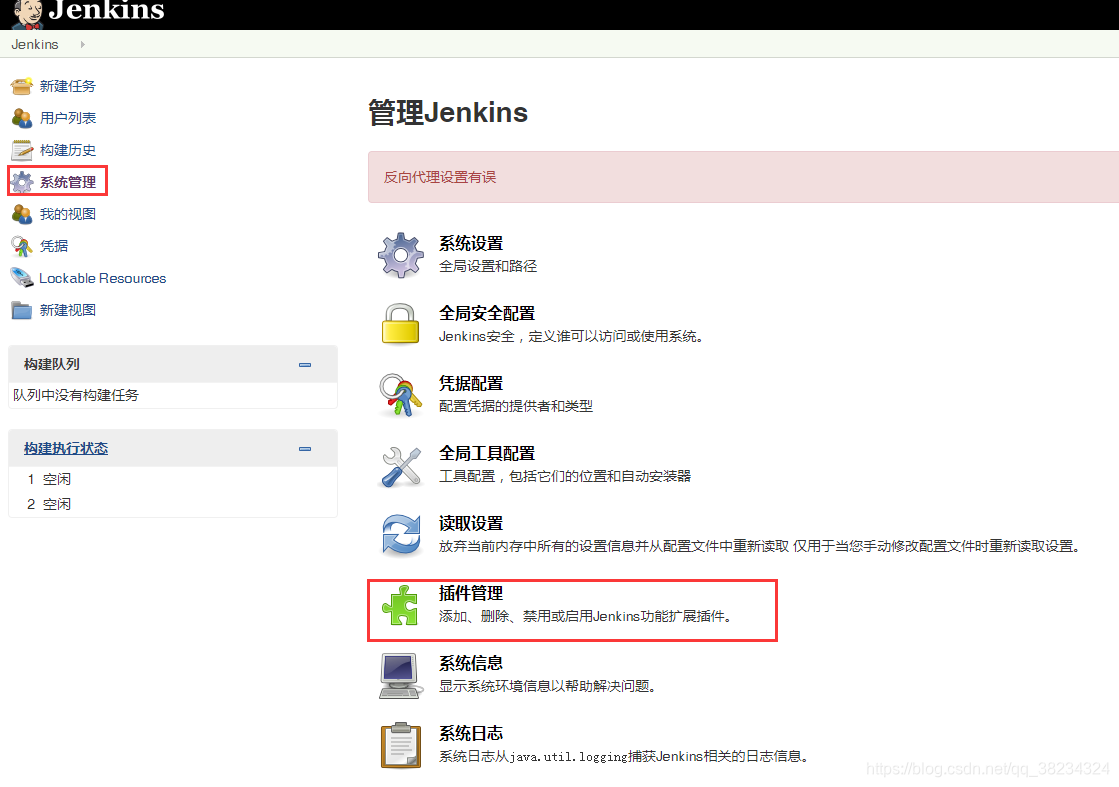
Task: Click the 全局安全配置 padlock icon
Action: pyautogui.click(x=400, y=324)
